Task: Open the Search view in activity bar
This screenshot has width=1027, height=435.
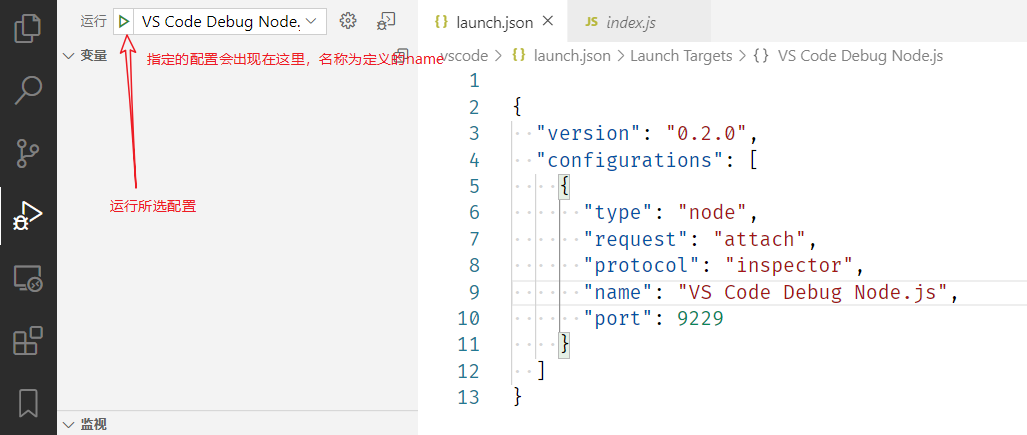Action: coord(28,90)
